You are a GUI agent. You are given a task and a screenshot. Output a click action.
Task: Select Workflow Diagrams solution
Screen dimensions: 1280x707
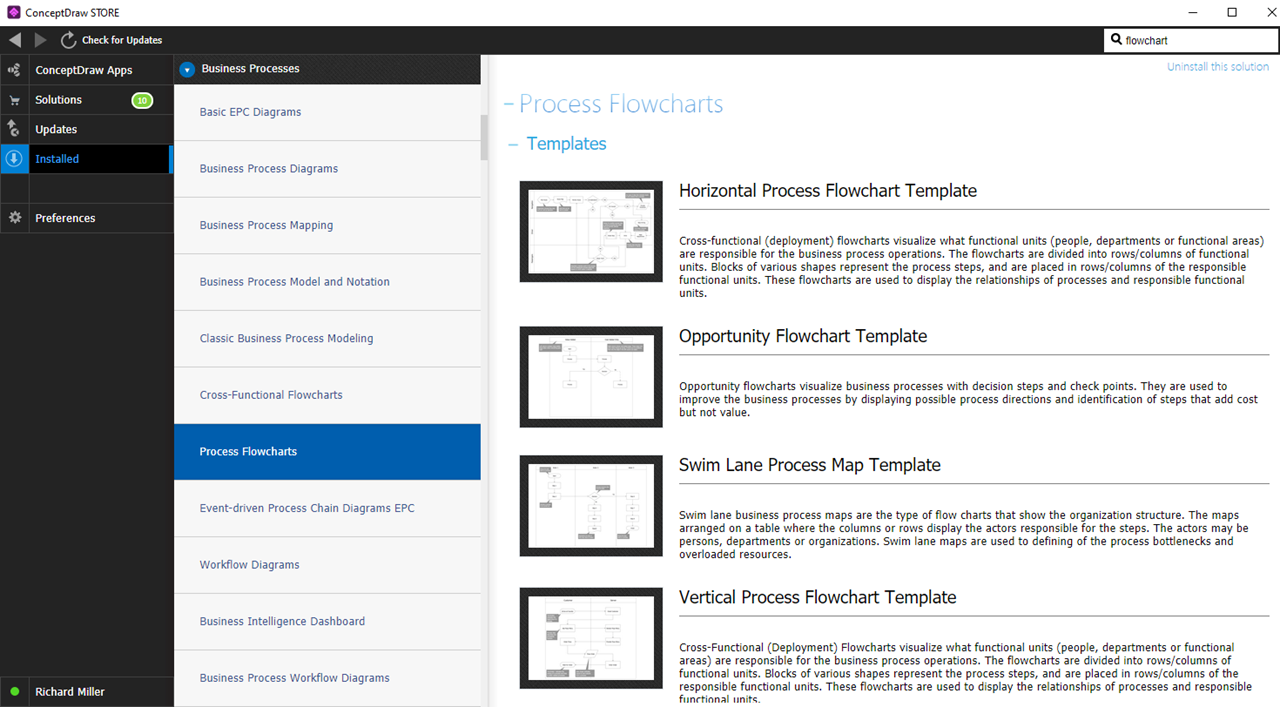327,565
